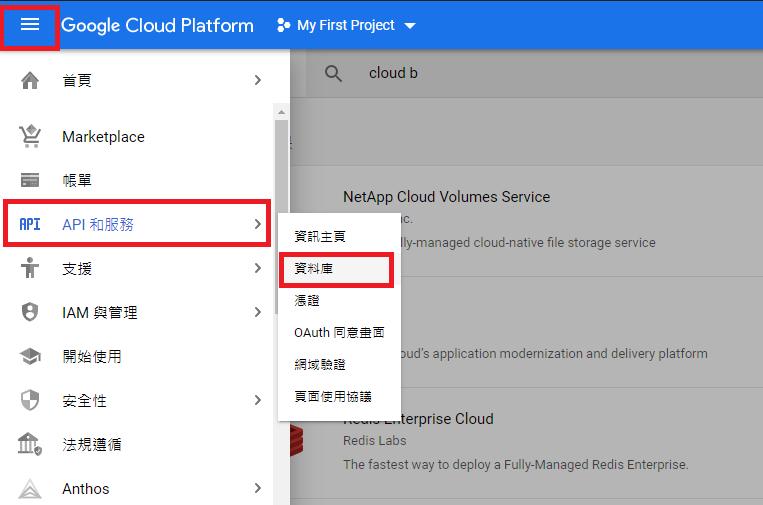Open the My First Project dropdown
This screenshot has height=505, width=763.
(346, 25)
